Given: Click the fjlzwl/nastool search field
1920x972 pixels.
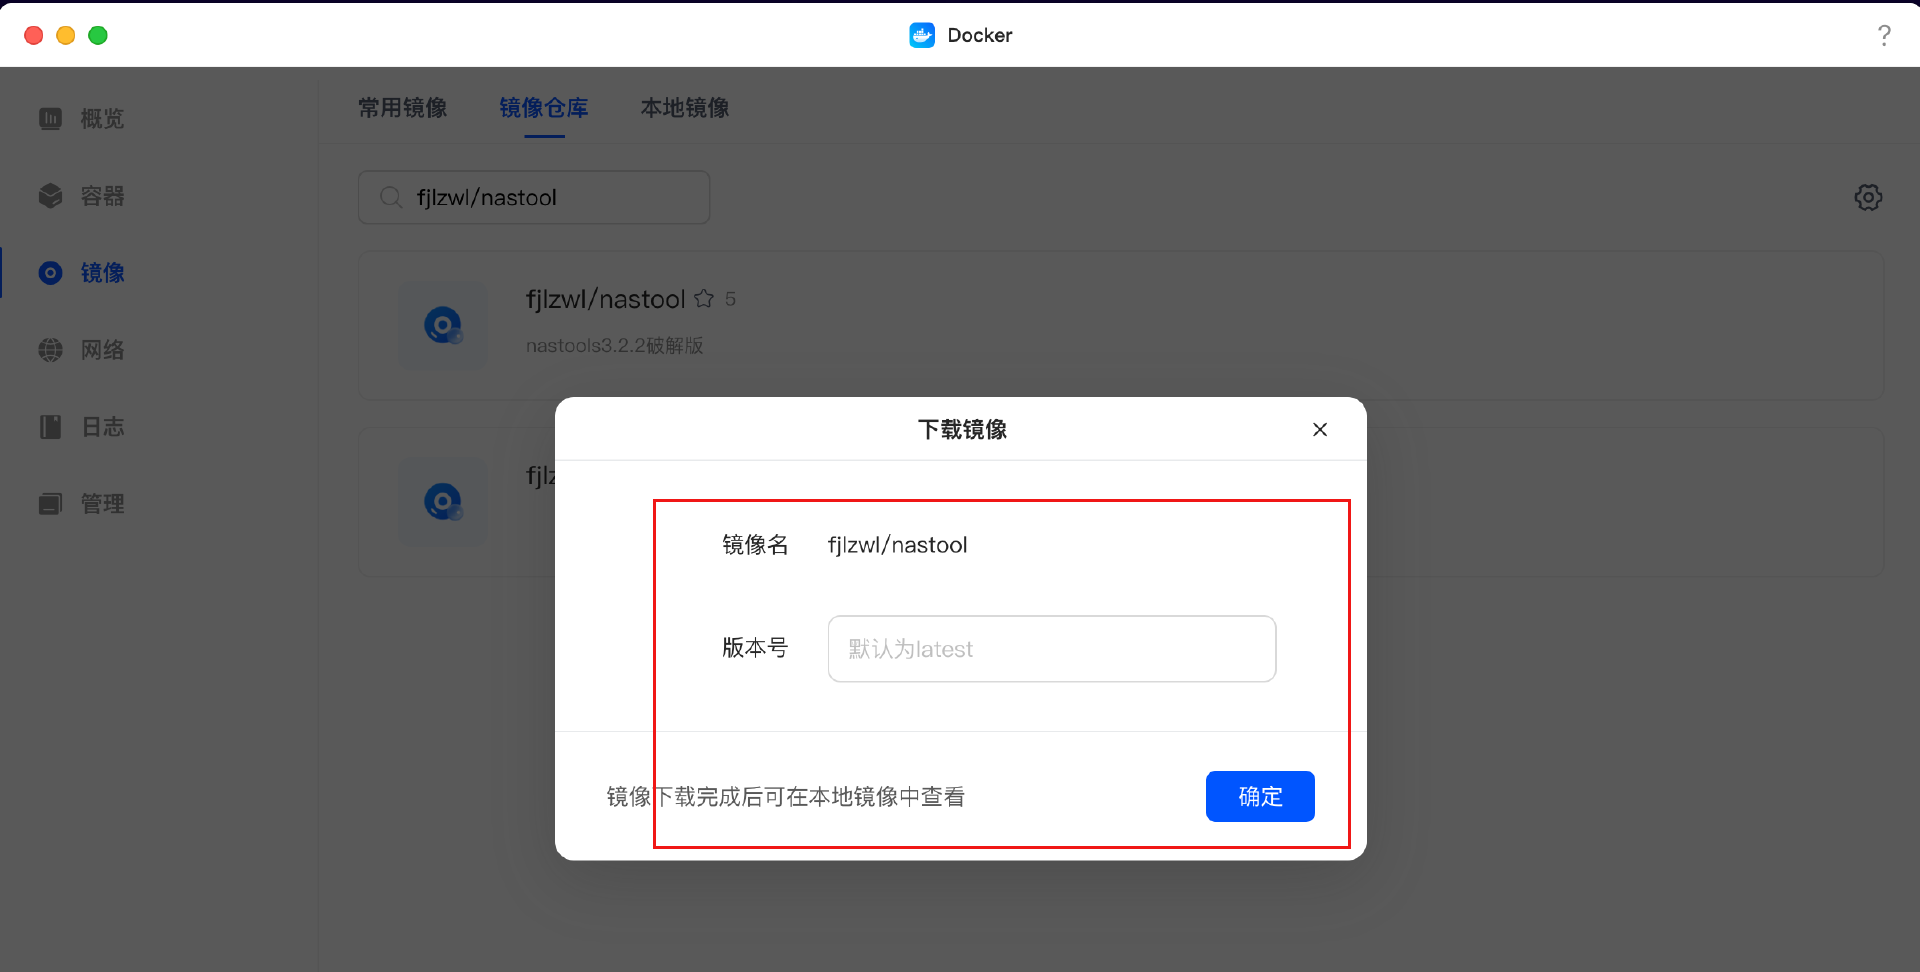Looking at the screenshot, I should 534,197.
